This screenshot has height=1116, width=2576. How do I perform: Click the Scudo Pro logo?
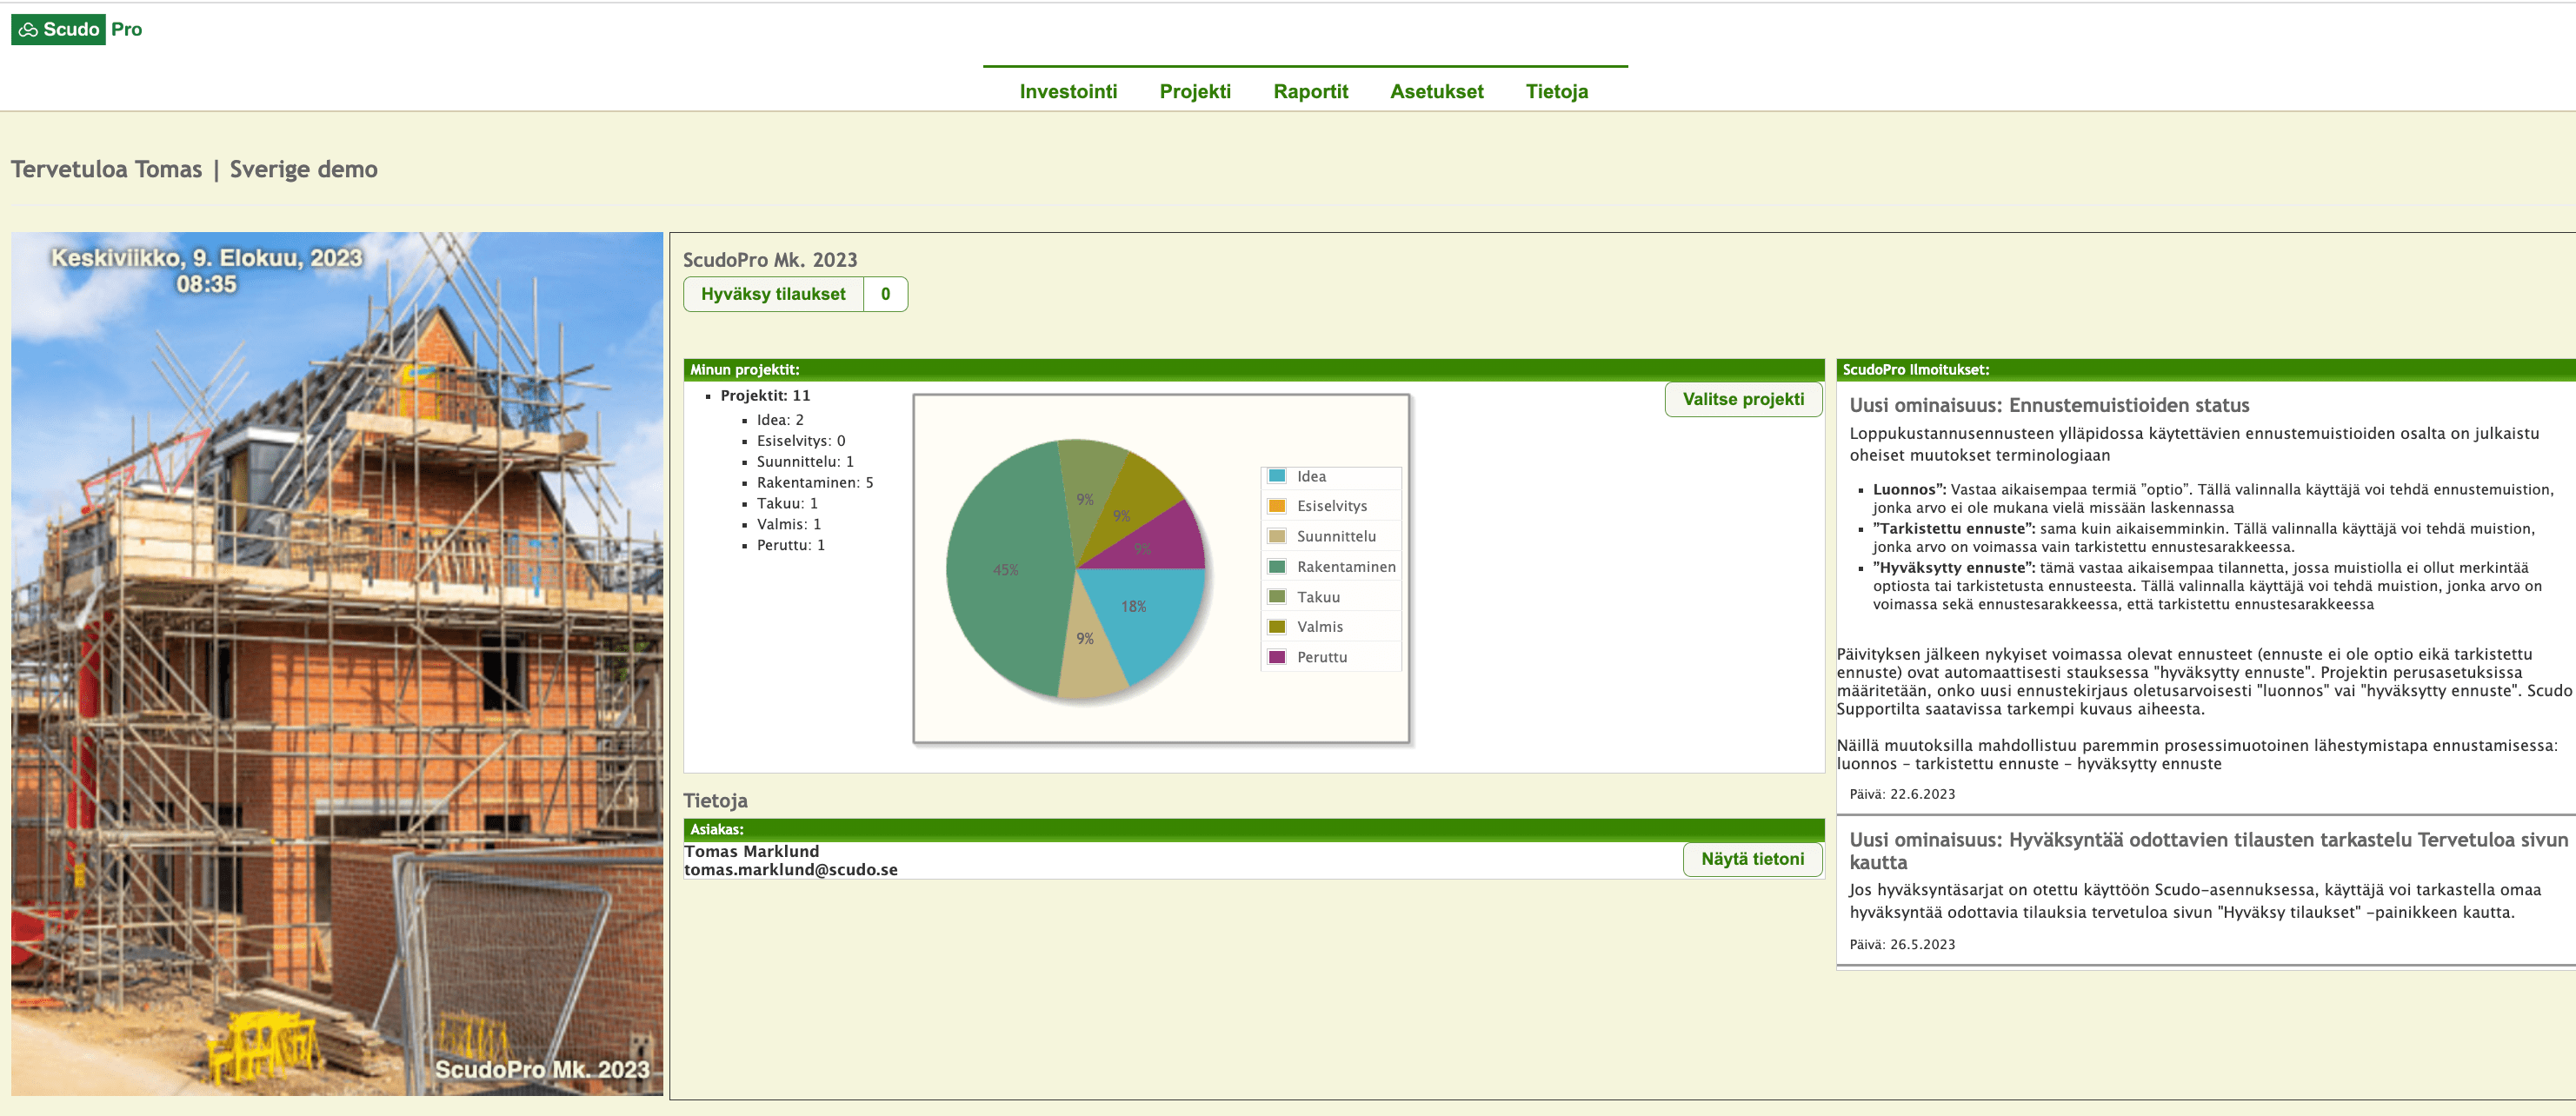pyautogui.click(x=77, y=29)
